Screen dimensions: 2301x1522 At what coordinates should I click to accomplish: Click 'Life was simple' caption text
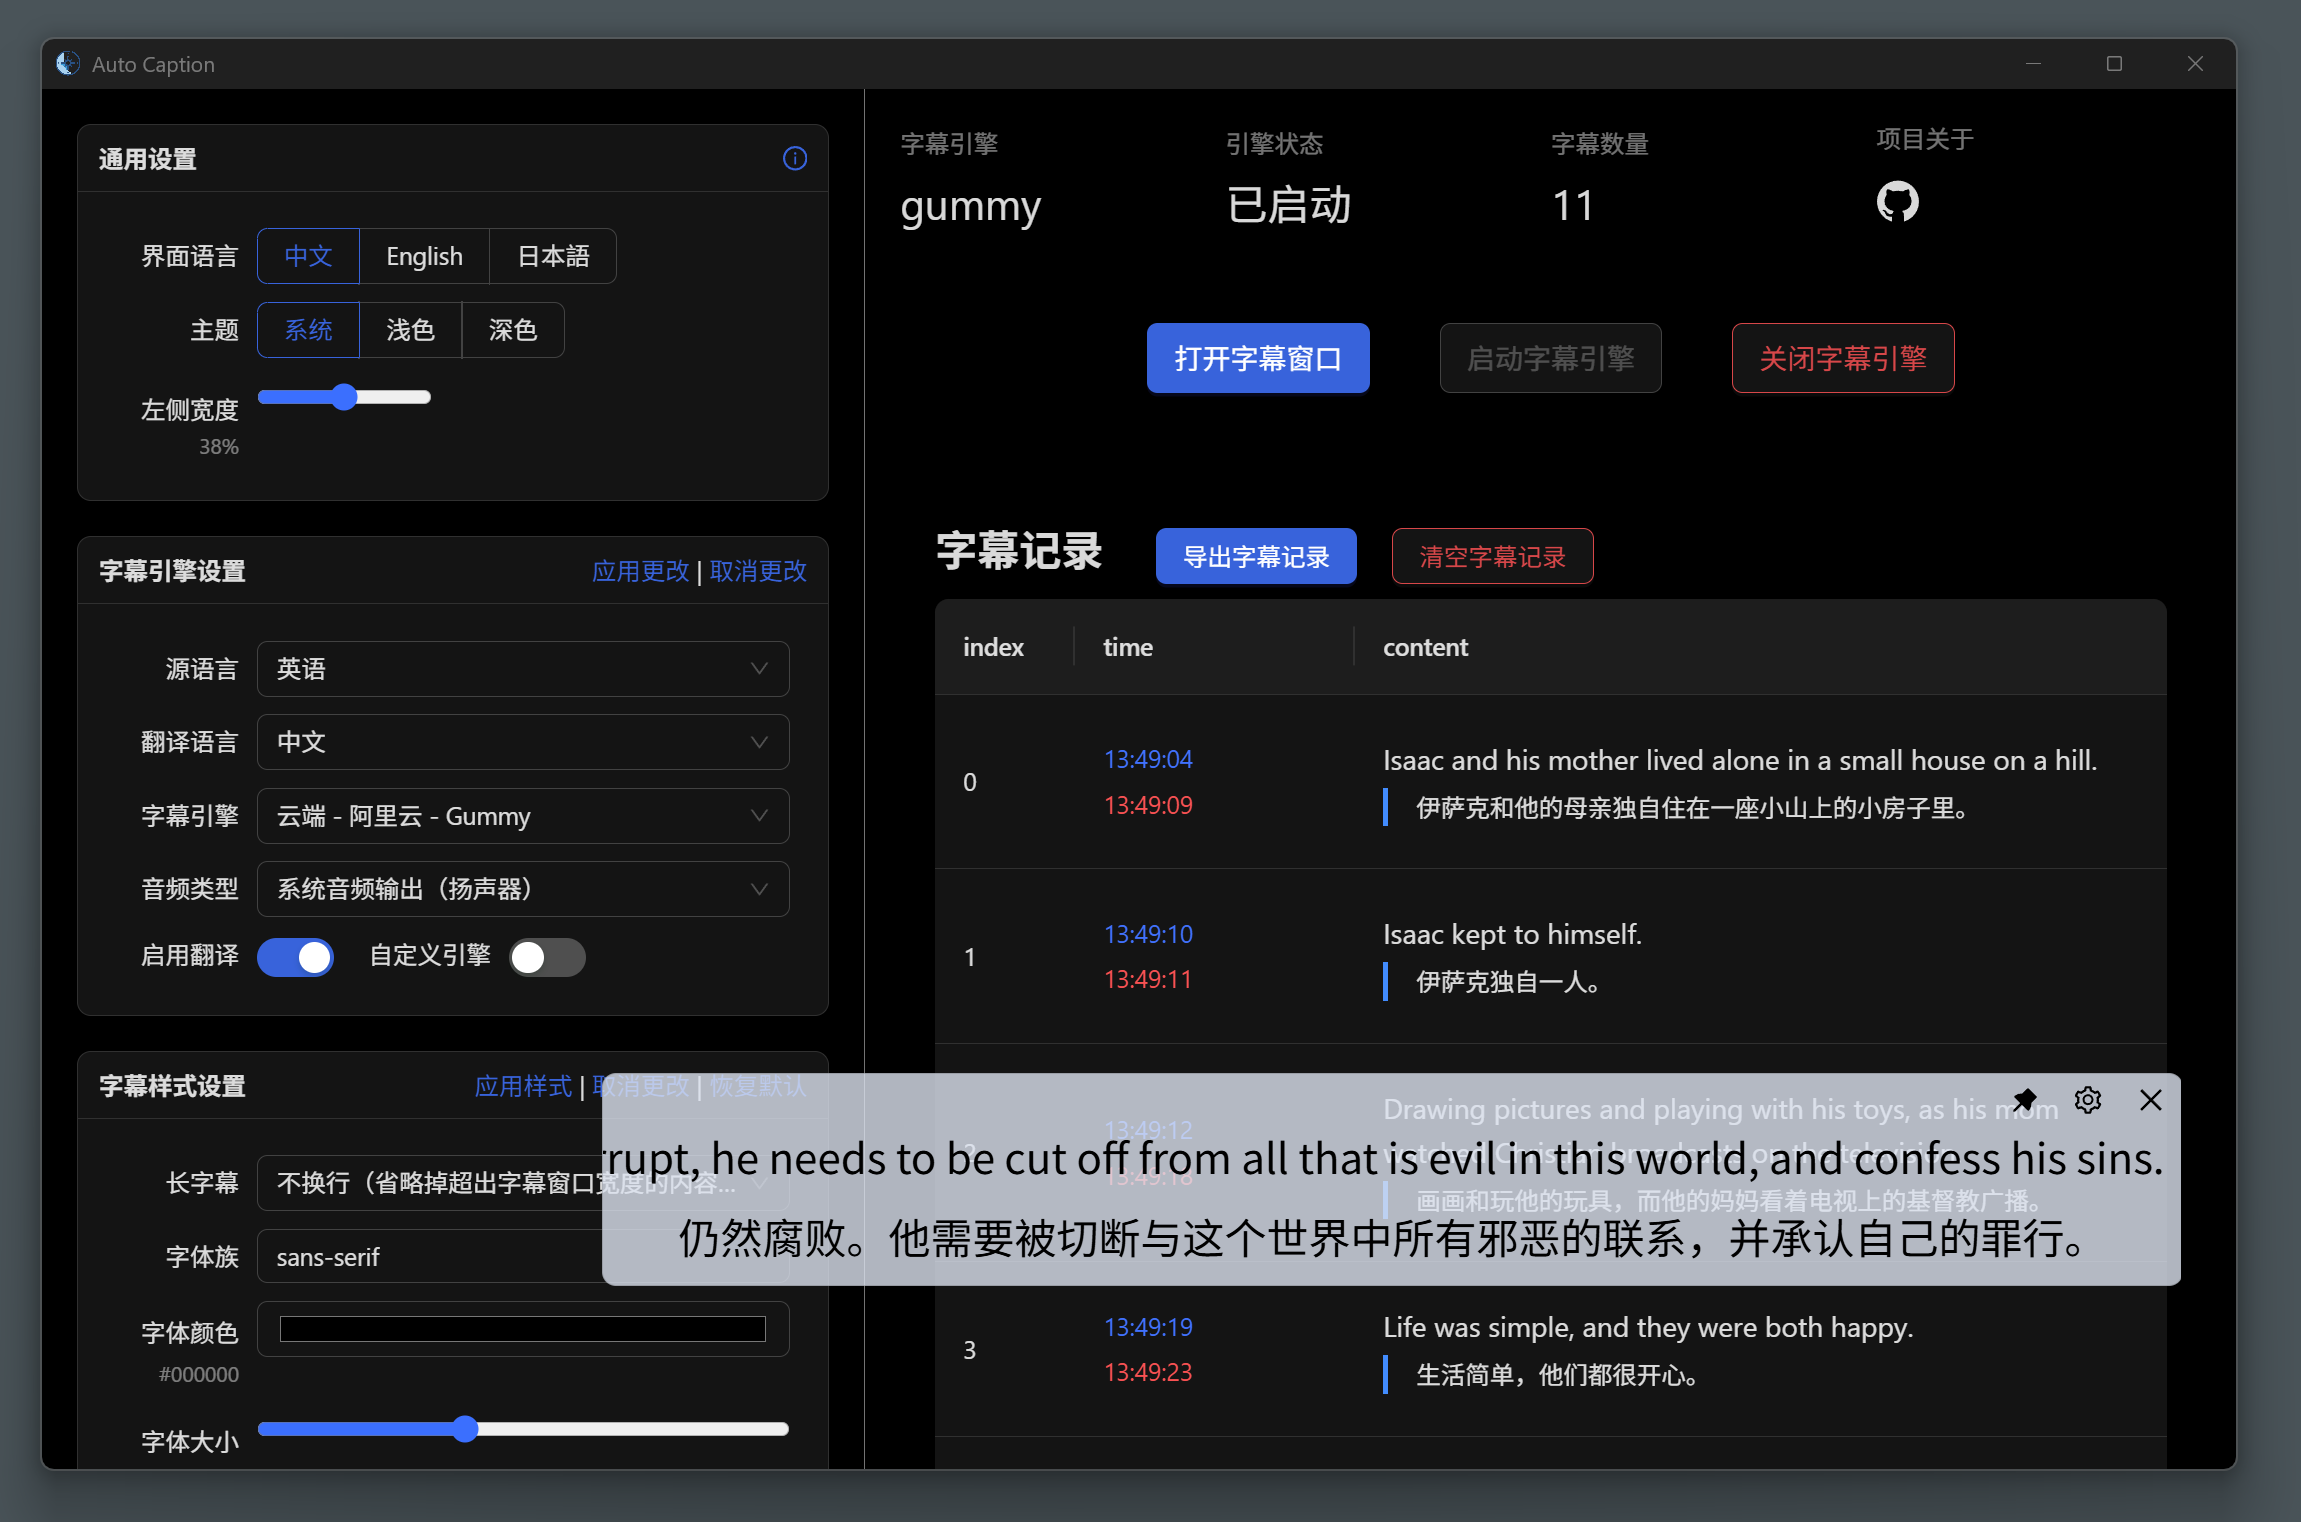pyautogui.click(x=1648, y=1327)
